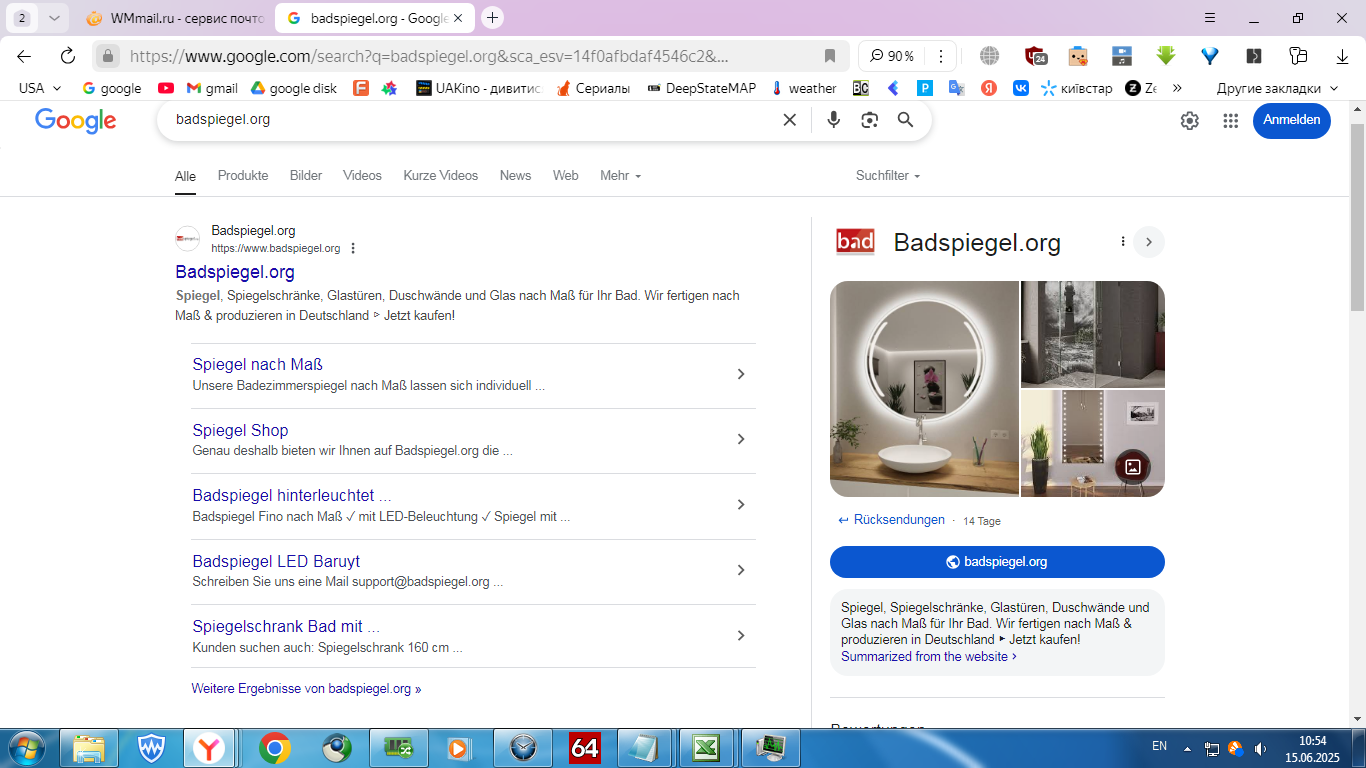
Task: Open chevron beside Spiegel Shop
Action: click(x=741, y=439)
